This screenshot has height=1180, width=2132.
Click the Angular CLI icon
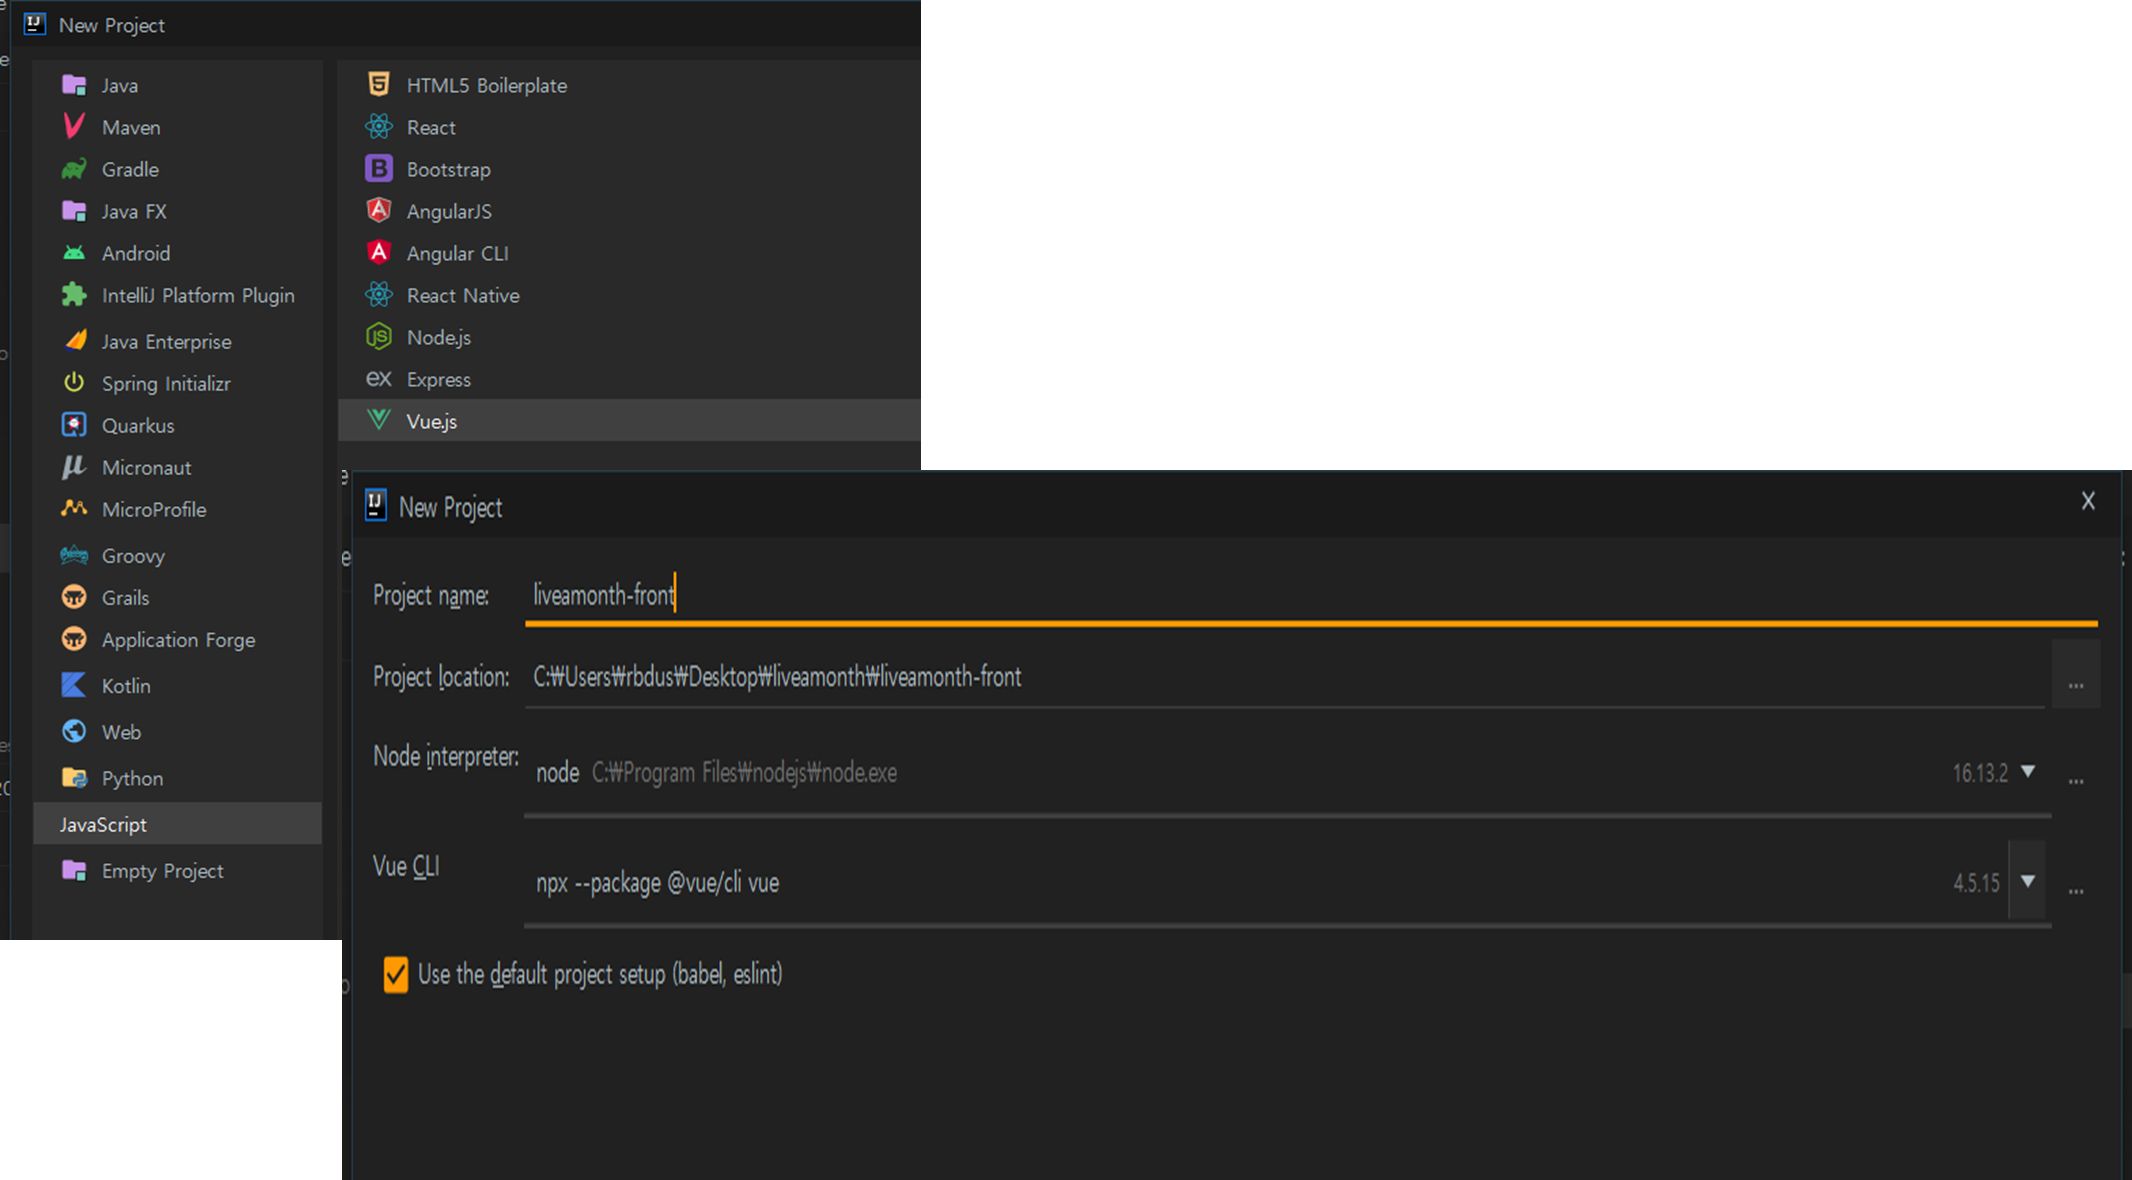coord(379,252)
